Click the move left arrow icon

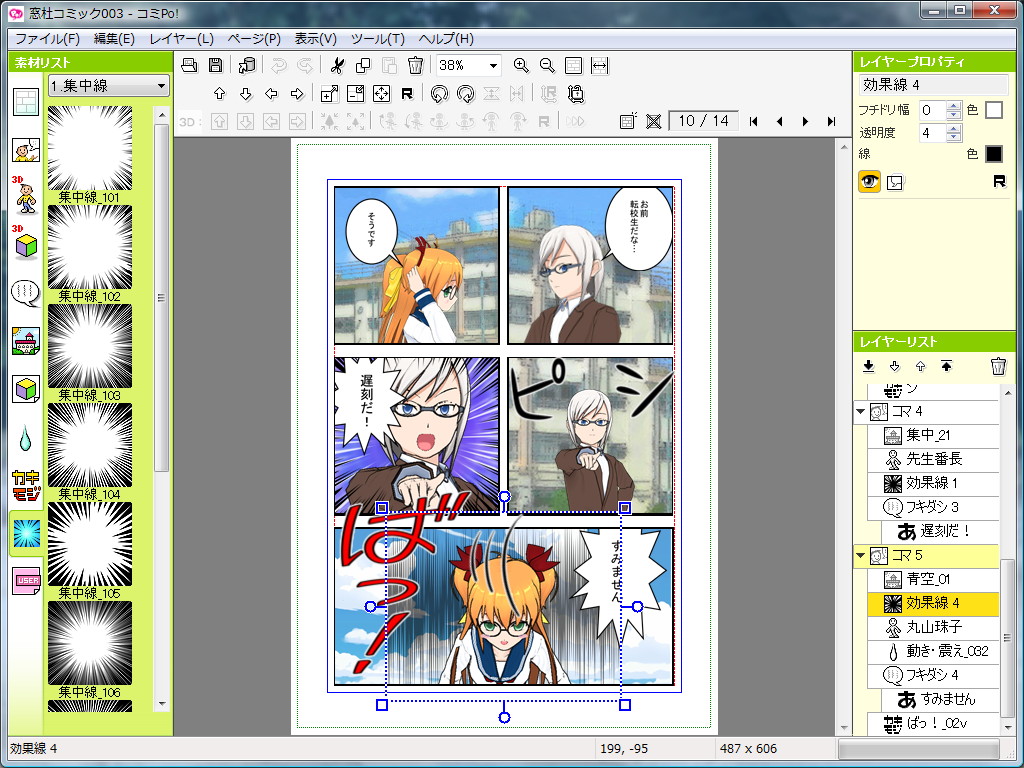(271, 93)
